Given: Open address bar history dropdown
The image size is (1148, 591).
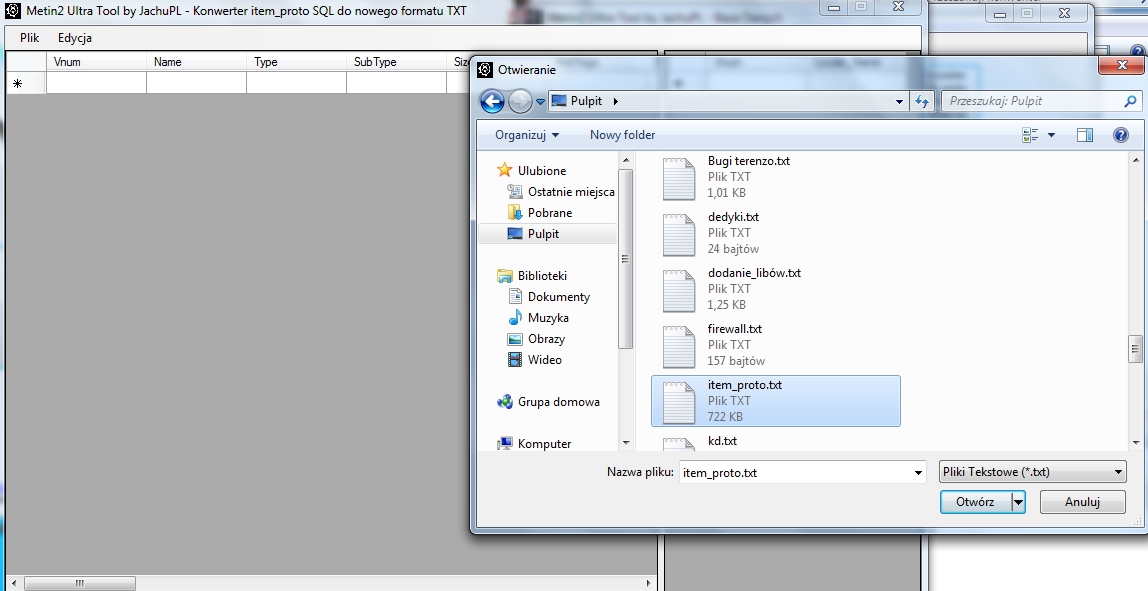Looking at the screenshot, I should pyautogui.click(x=899, y=102).
